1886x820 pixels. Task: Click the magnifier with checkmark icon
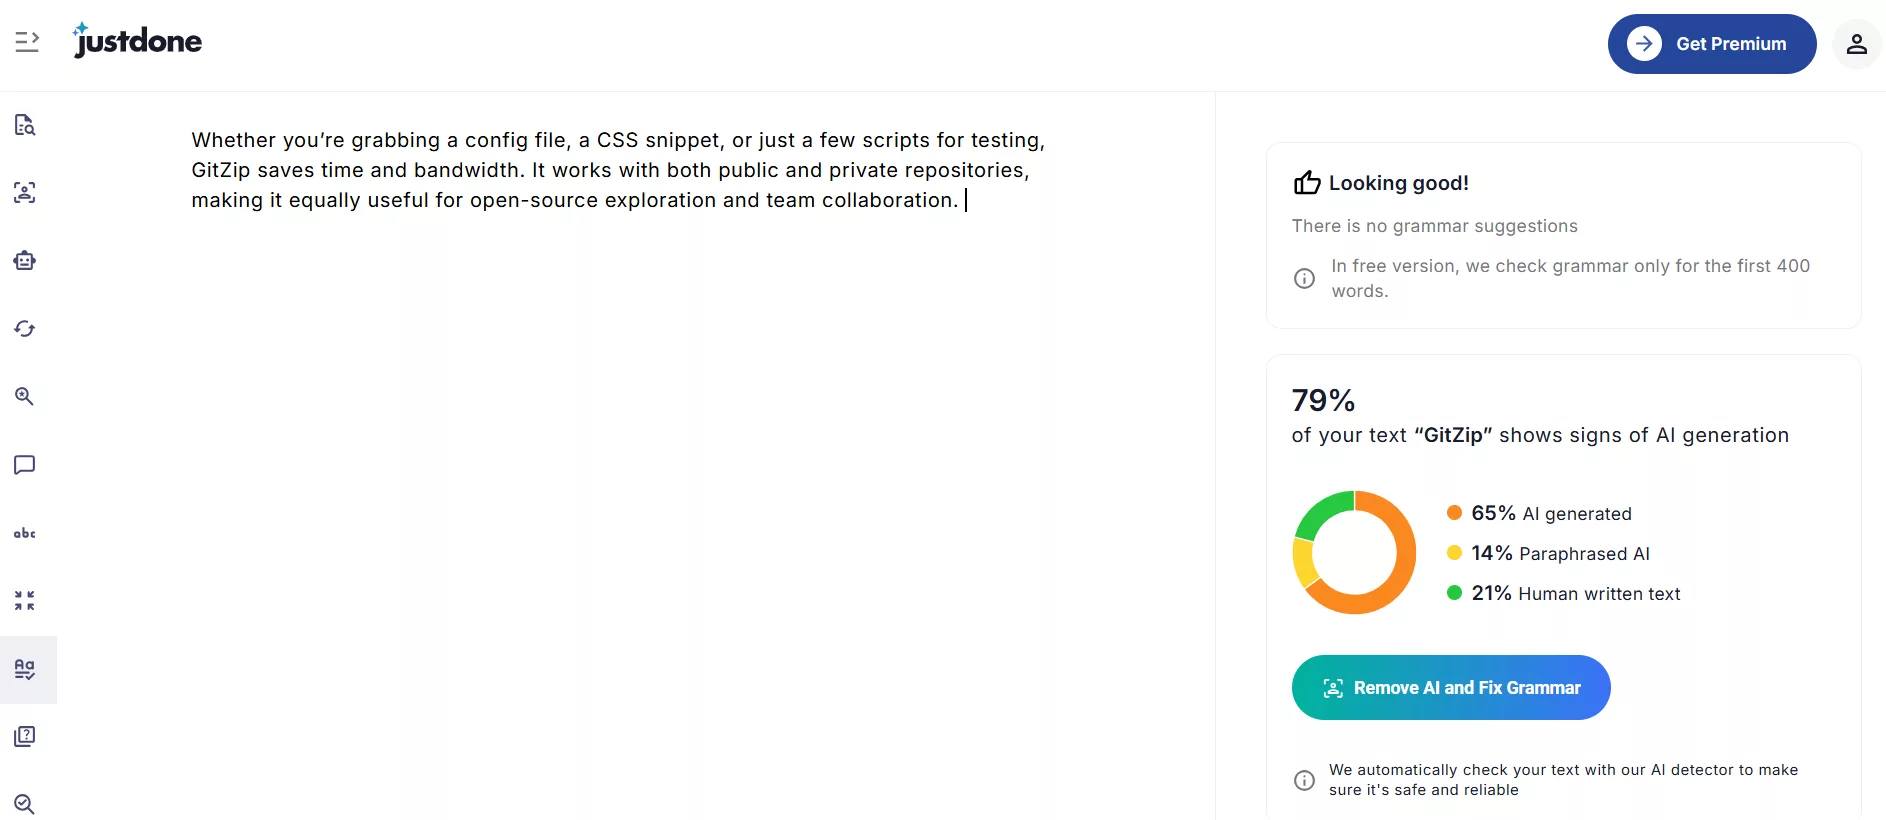[x=25, y=804]
